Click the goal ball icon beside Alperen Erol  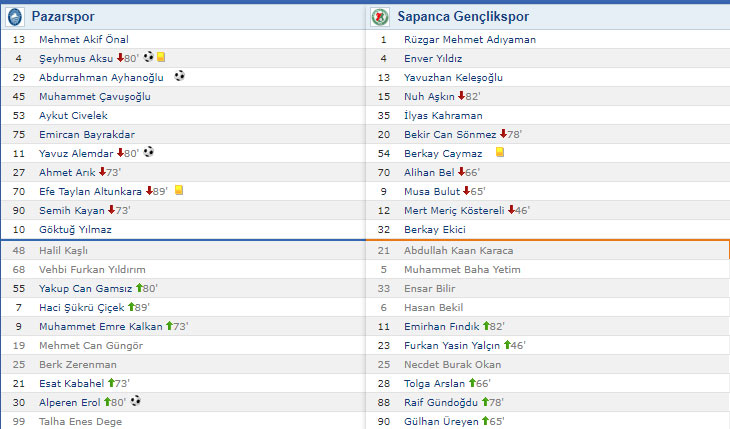[136, 401]
